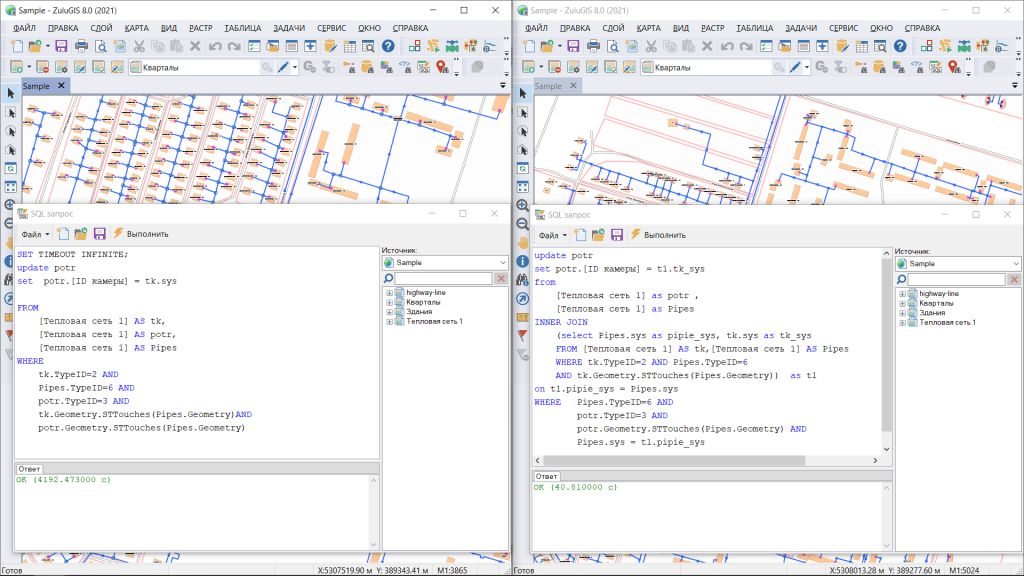This screenshot has width=1024, height=576.
Task: Click the open-folder icon in right SQL query toolbar
Action: point(599,234)
